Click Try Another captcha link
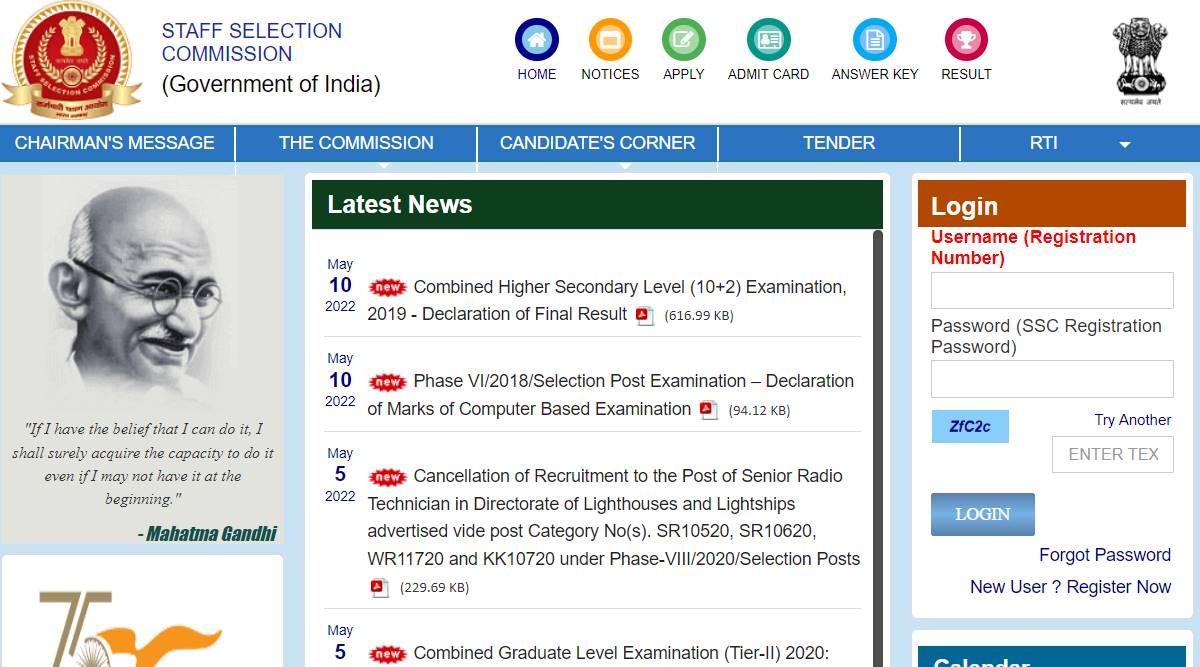Viewport: 1200px width, 667px height. click(x=1132, y=420)
